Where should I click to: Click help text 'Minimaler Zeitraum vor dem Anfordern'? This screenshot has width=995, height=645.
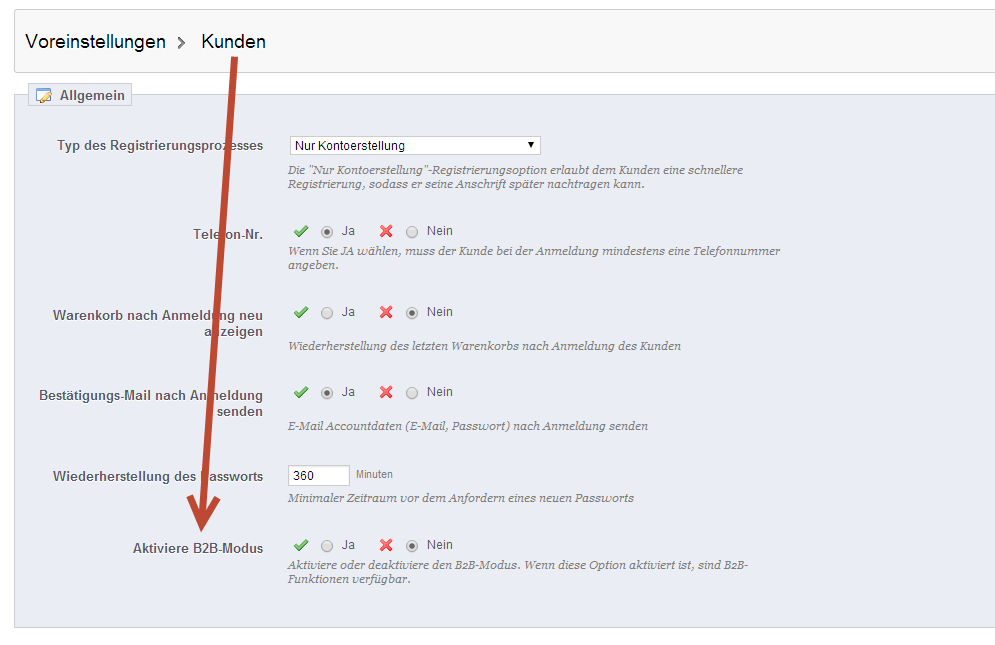tap(461, 498)
